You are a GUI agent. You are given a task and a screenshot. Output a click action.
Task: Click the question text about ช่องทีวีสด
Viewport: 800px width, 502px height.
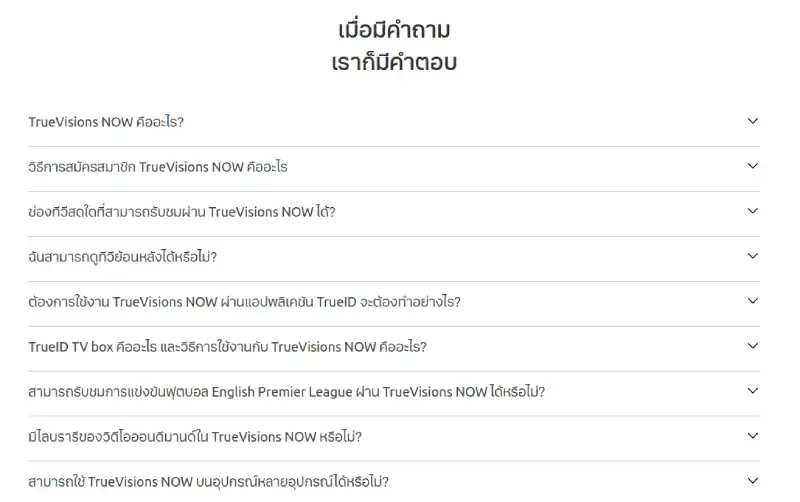pyautogui.click(x=182, y=212)
